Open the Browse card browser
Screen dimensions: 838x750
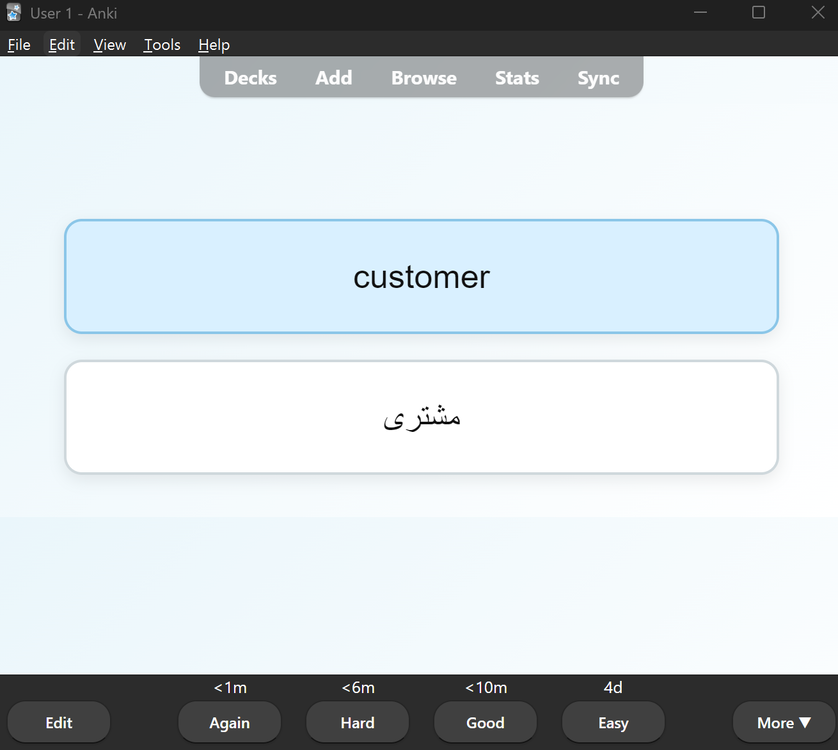click(424, 78)
